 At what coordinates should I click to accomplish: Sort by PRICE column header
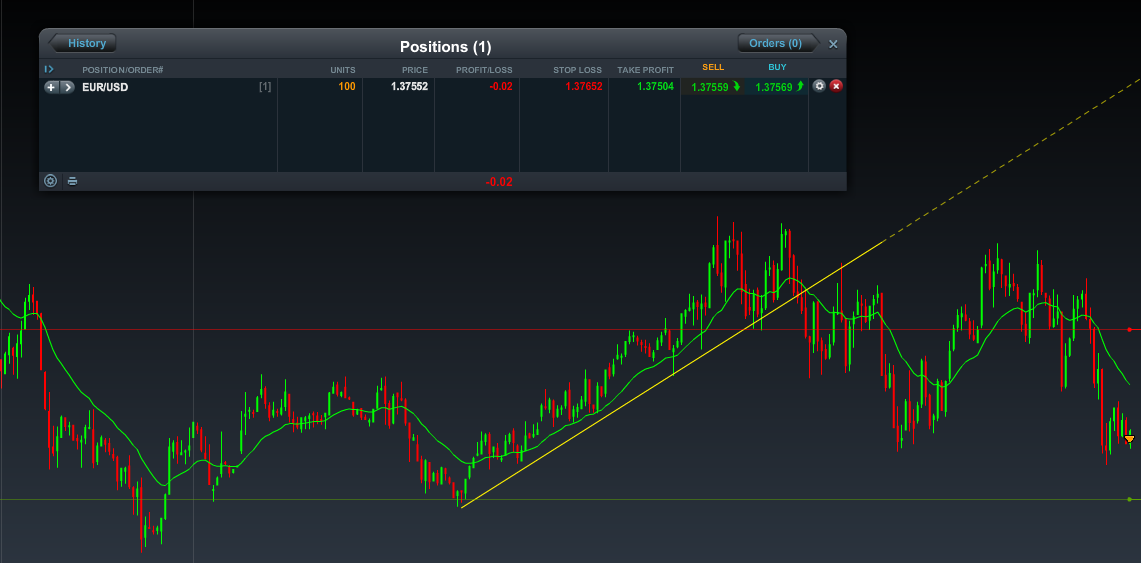tap(415, 70)
